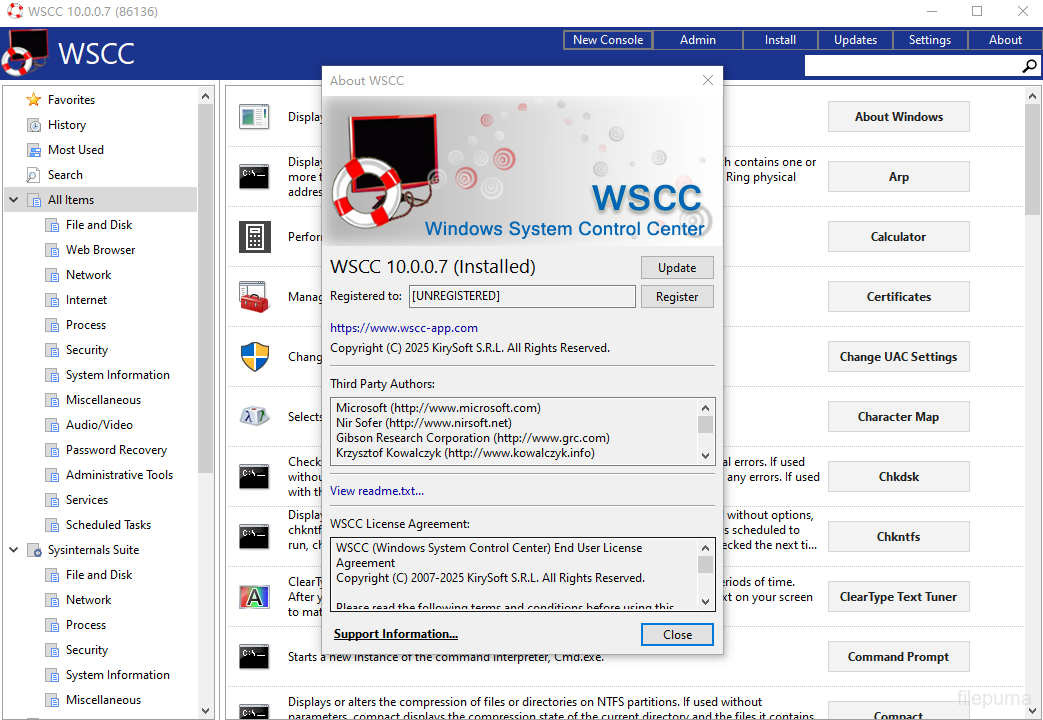Click the search magnifier icon in header
The width and height of the screenshot is (1043, 720).
(1029, 66)
